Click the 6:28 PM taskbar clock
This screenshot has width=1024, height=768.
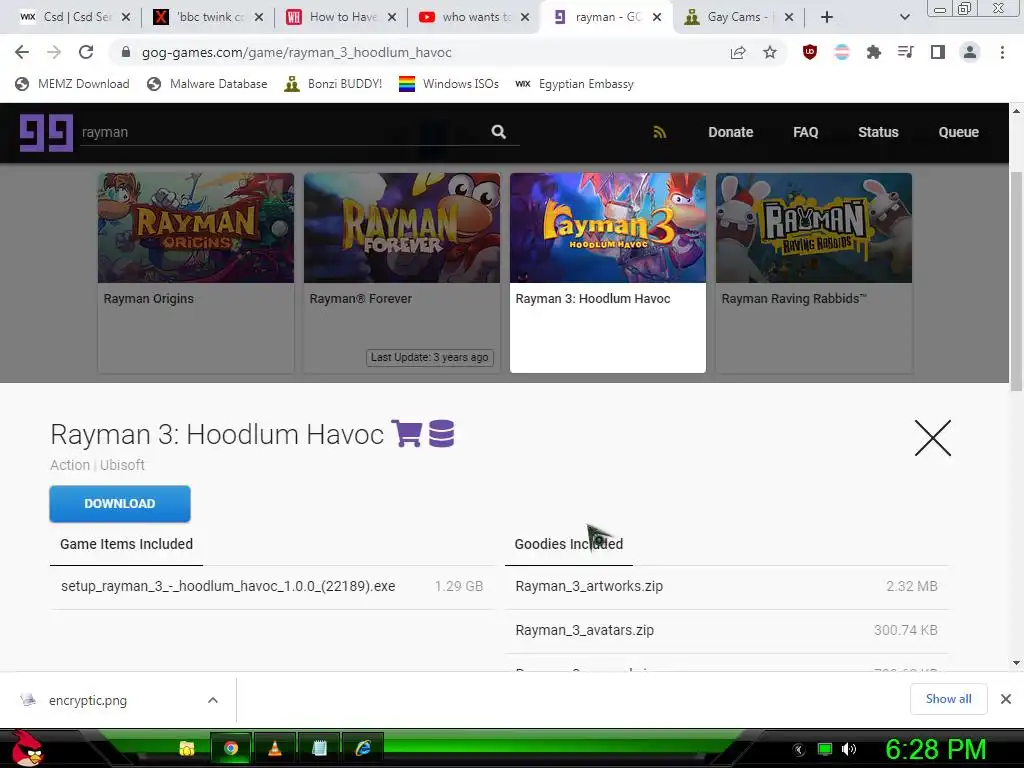(x=935, y=749)
